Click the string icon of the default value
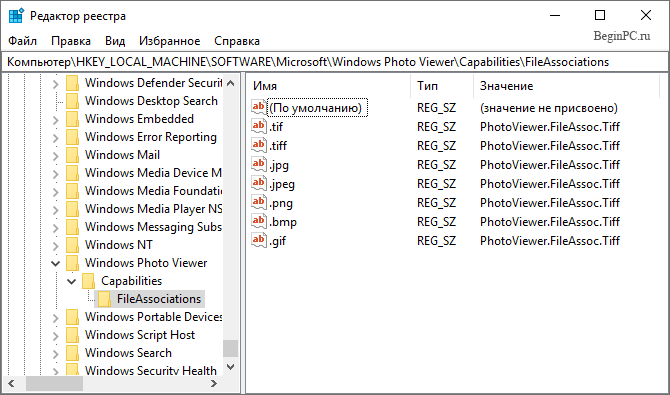 pos(259,107)
